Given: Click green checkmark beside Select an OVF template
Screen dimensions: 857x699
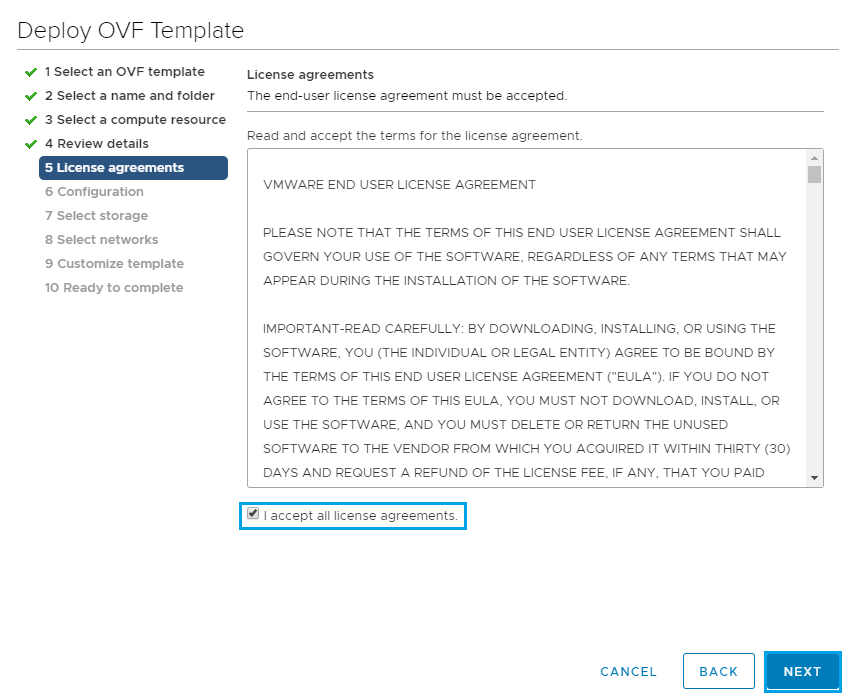Looking at the screenshot, I should [x=31, y=72].
